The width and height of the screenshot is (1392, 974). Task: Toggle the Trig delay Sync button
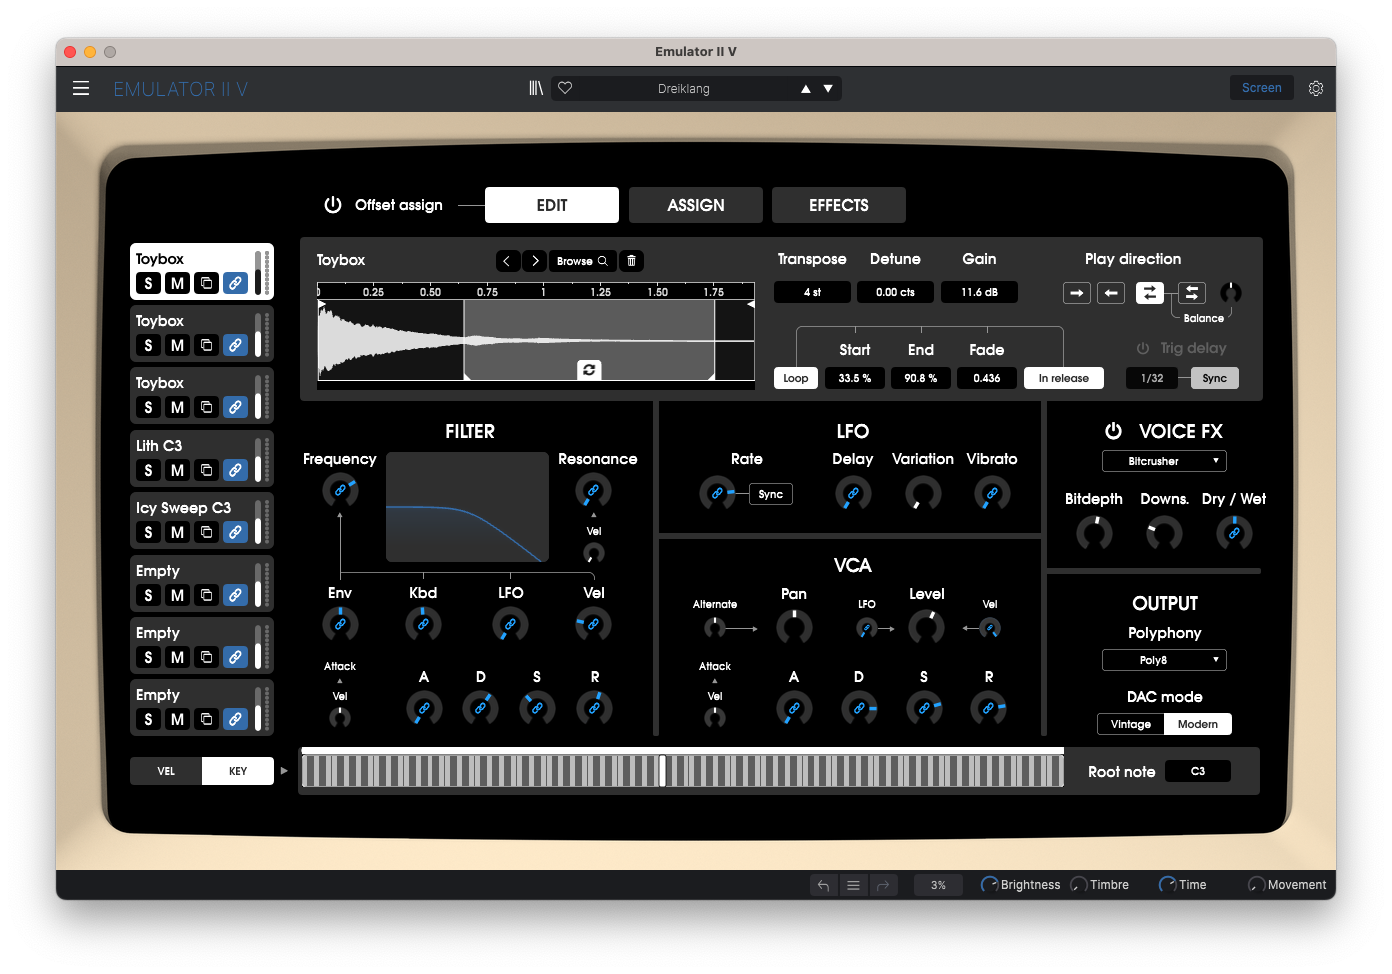[x=1215, y=378]
